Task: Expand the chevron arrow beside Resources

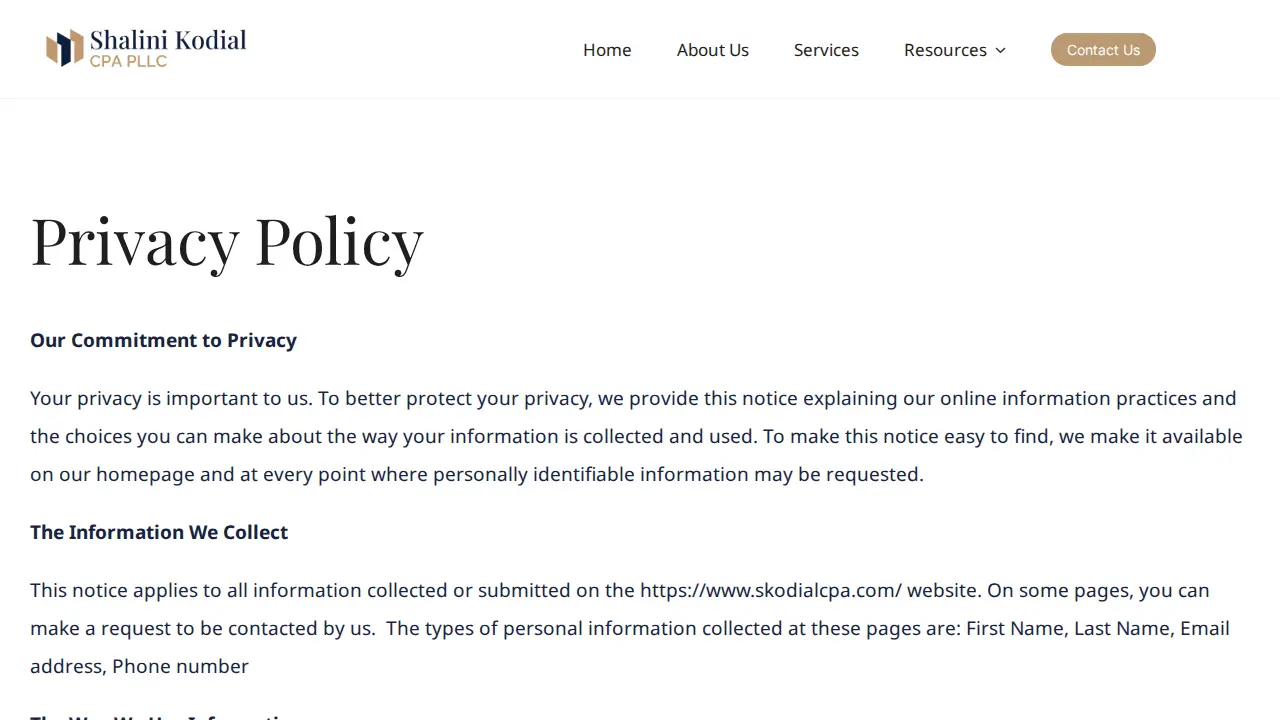Action: pyautogui.click(x=1000, y=50)
